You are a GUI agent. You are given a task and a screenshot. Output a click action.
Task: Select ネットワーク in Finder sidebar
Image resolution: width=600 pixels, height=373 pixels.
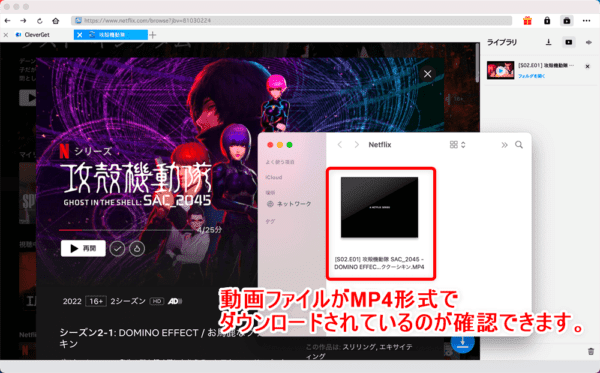(x=289, y=204)
